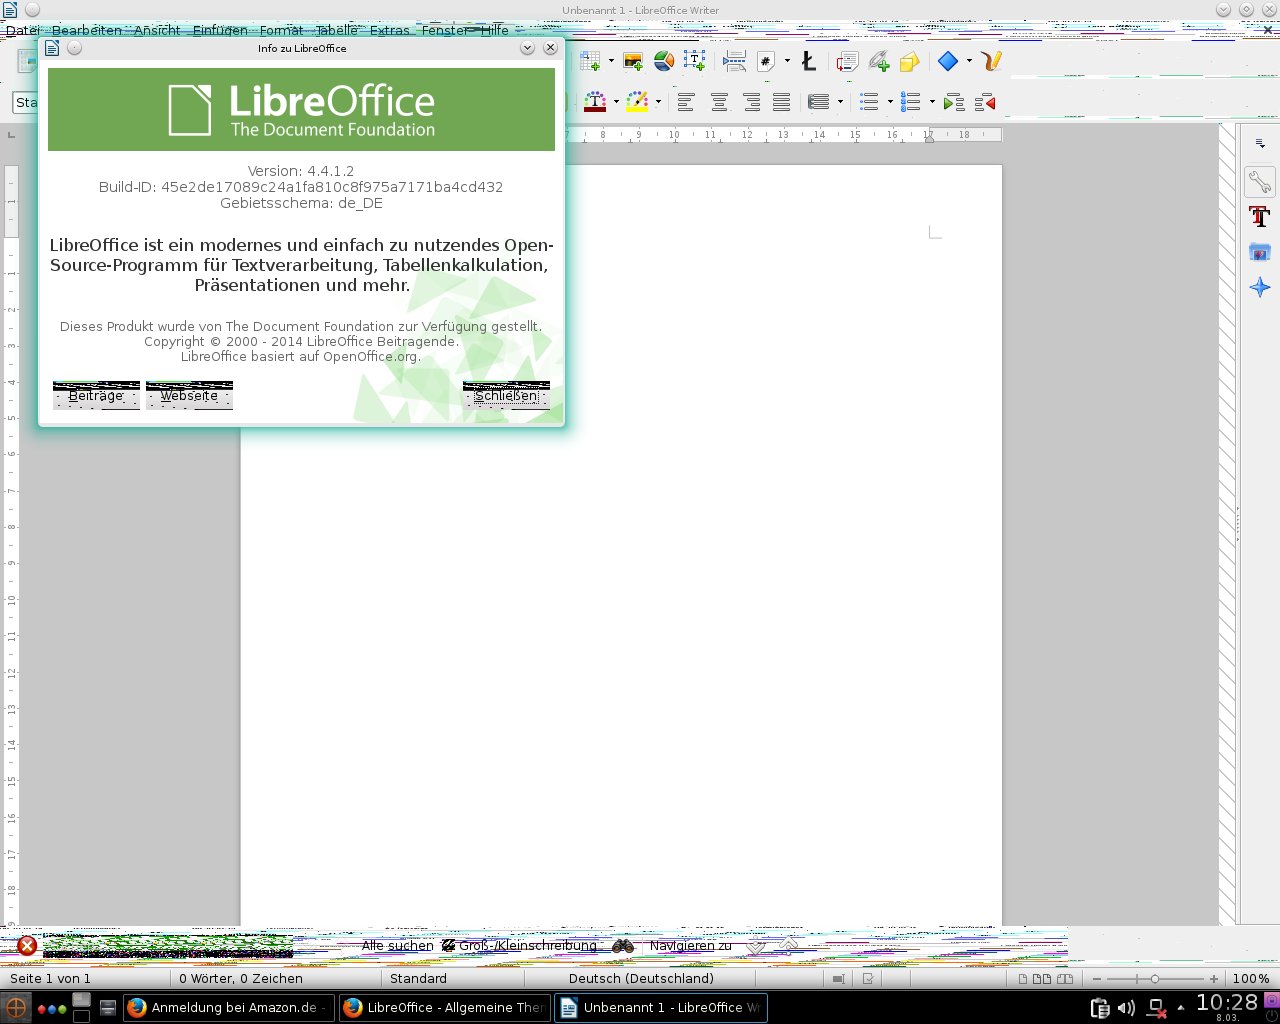Click the Webseite button in dialog
This screenshot has width=1280, height=1024.
click(x=189, y=396)
